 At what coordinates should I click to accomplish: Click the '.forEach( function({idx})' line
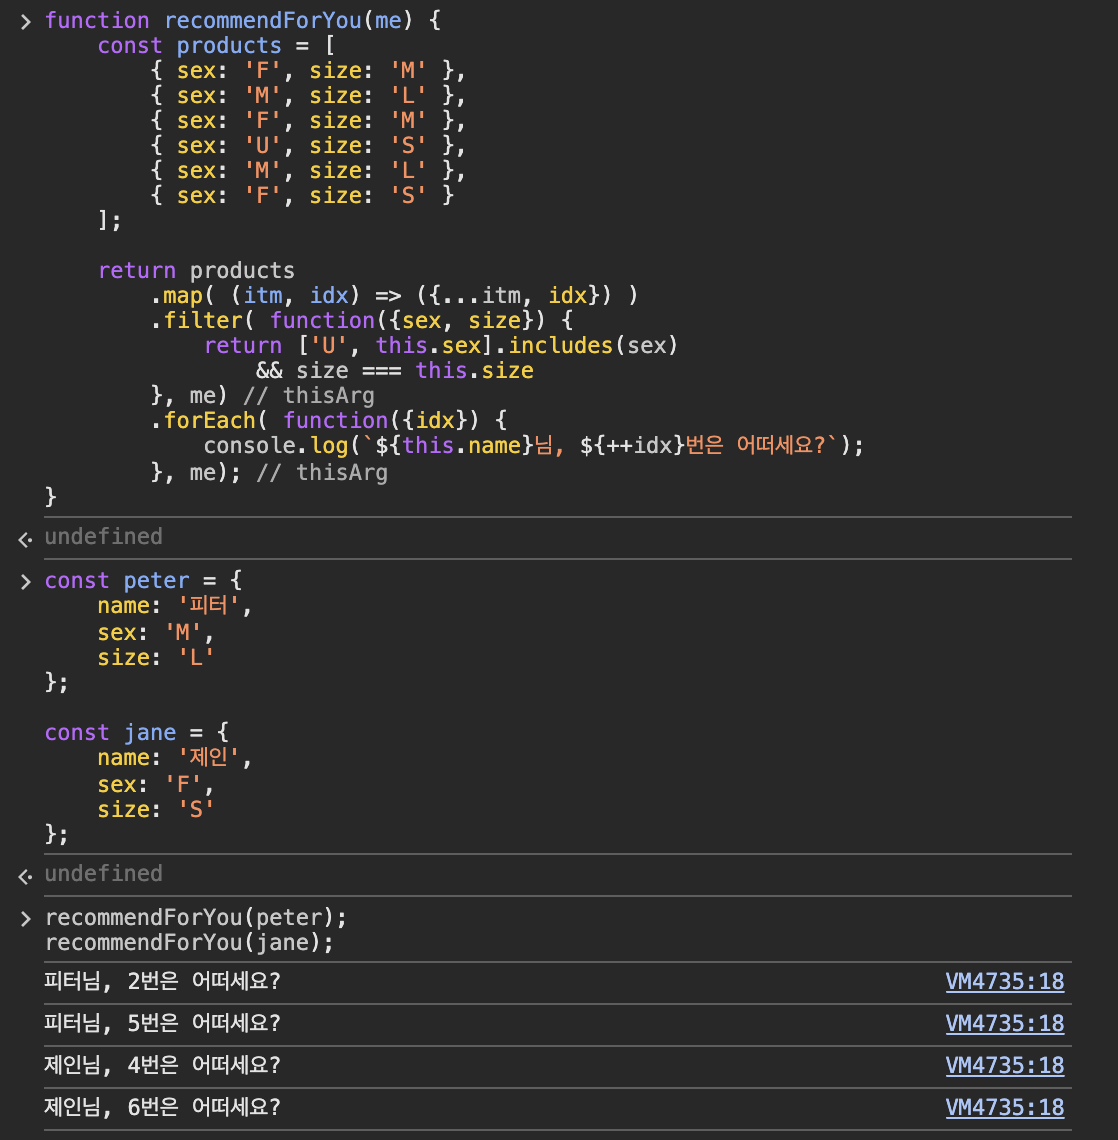coord(329,421)
